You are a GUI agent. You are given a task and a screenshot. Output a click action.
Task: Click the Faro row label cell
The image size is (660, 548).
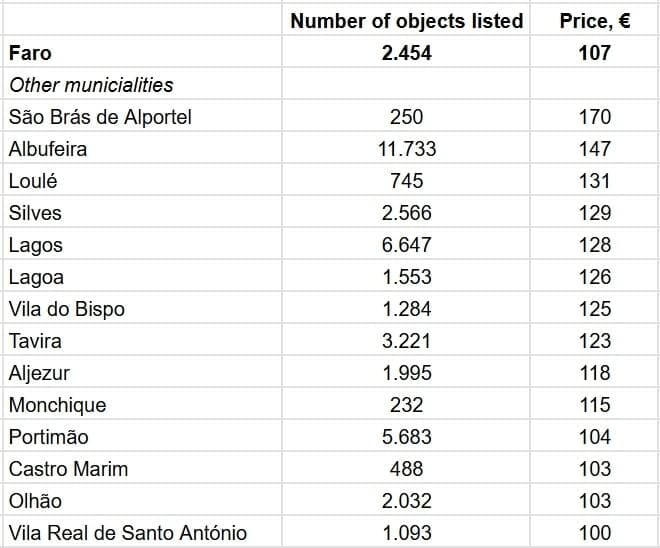pos(30,53)
